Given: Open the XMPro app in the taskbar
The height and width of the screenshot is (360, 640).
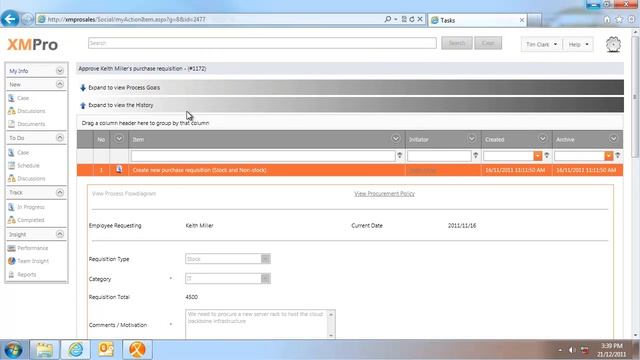Looking at the screenshot, I should 138,350.
